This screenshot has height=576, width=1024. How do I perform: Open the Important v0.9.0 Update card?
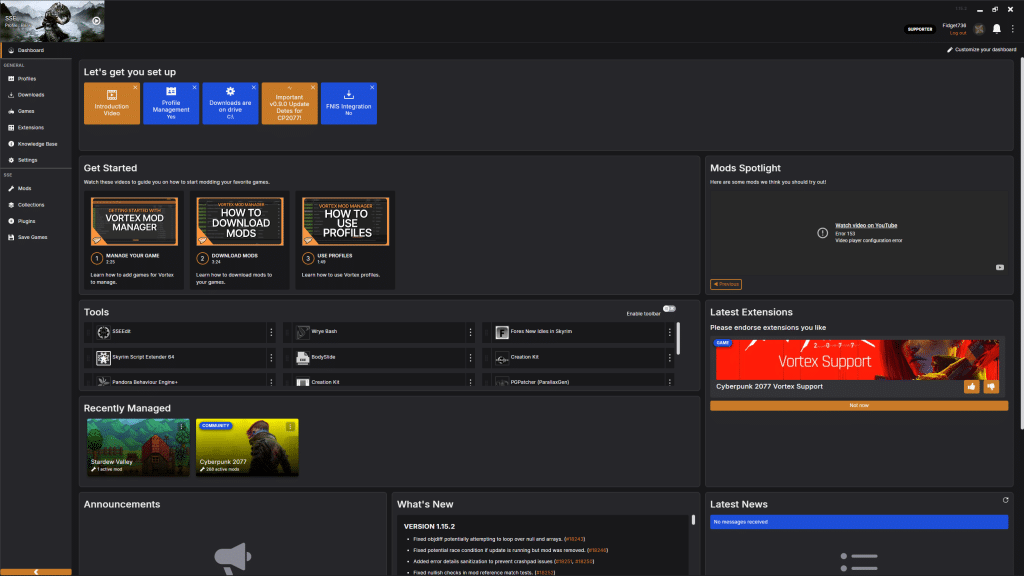coord(289,103)
